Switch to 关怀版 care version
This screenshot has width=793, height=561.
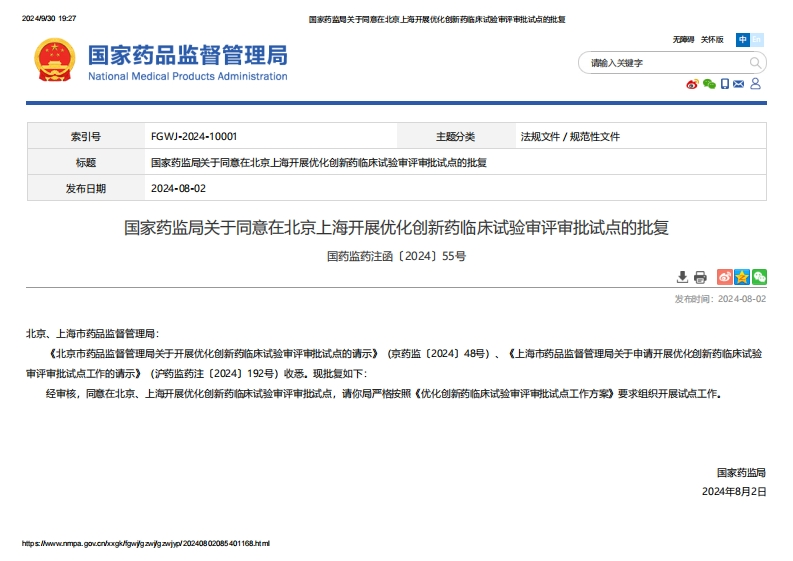(711, 40)
